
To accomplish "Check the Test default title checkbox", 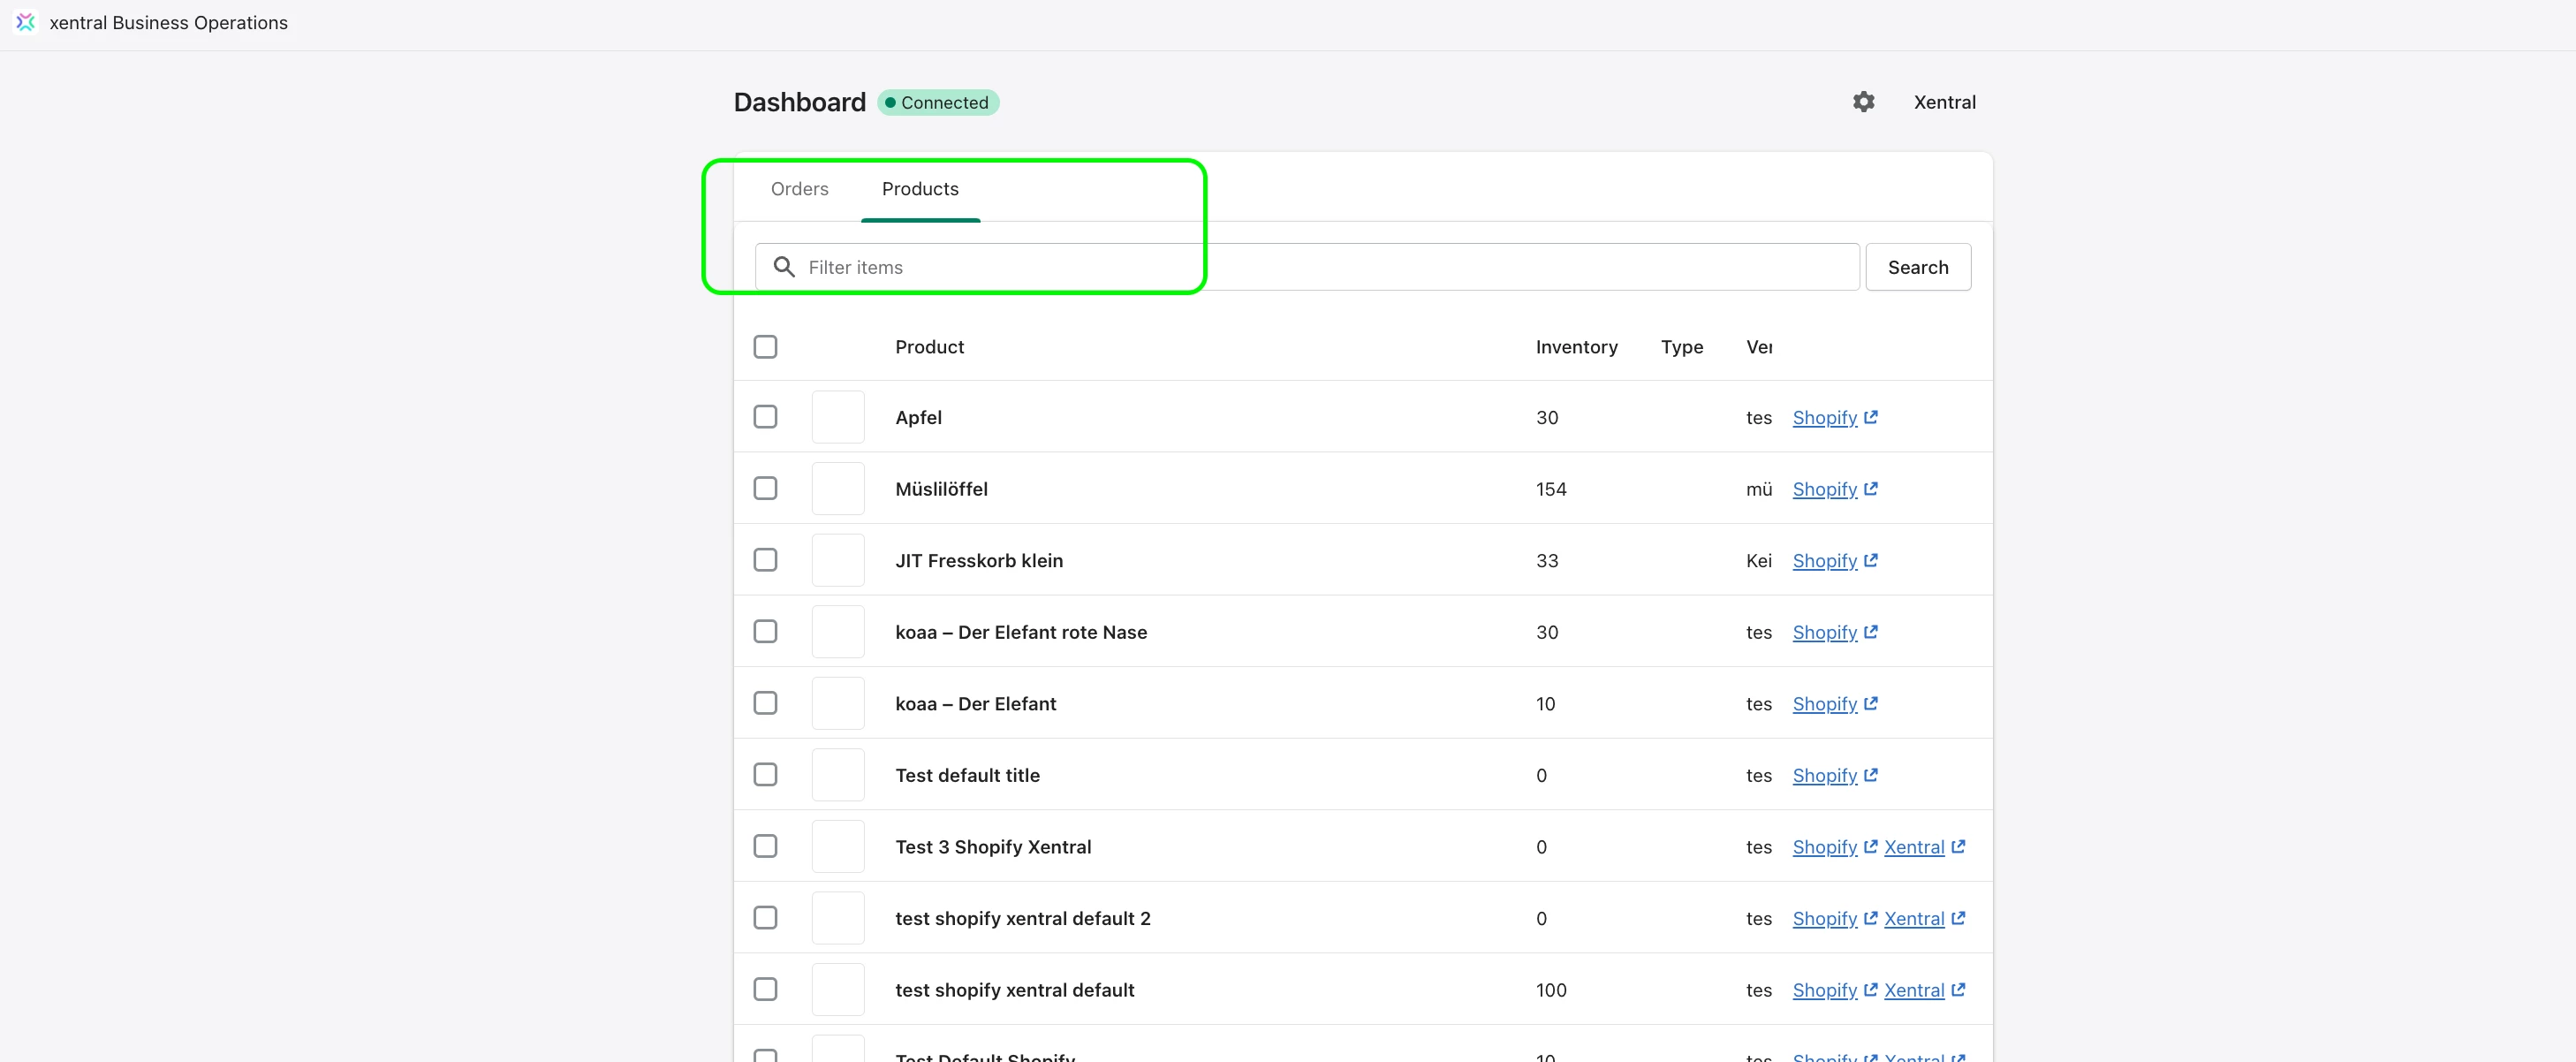I will [765, 775].
